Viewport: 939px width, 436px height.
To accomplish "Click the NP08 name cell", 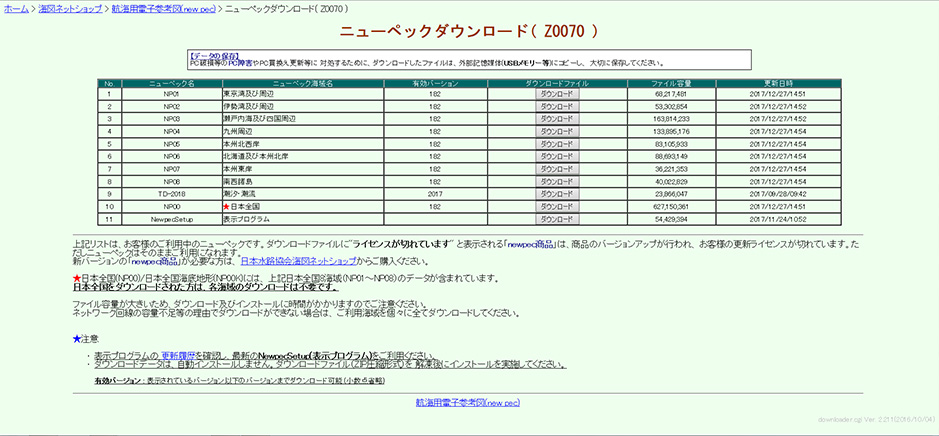I will click(x=171, y=181).
